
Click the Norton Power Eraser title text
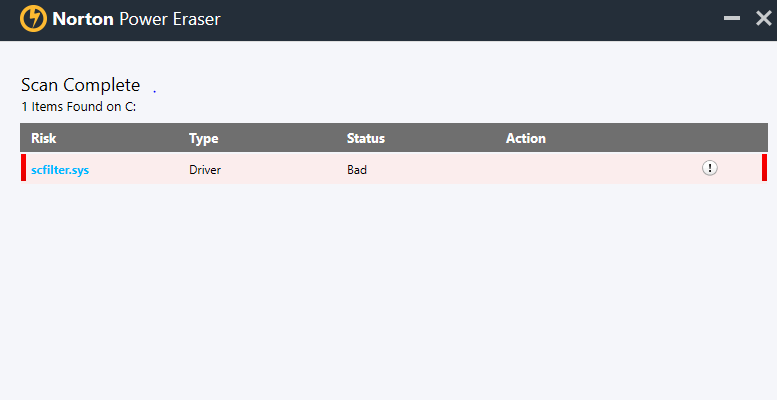point(136,19)
